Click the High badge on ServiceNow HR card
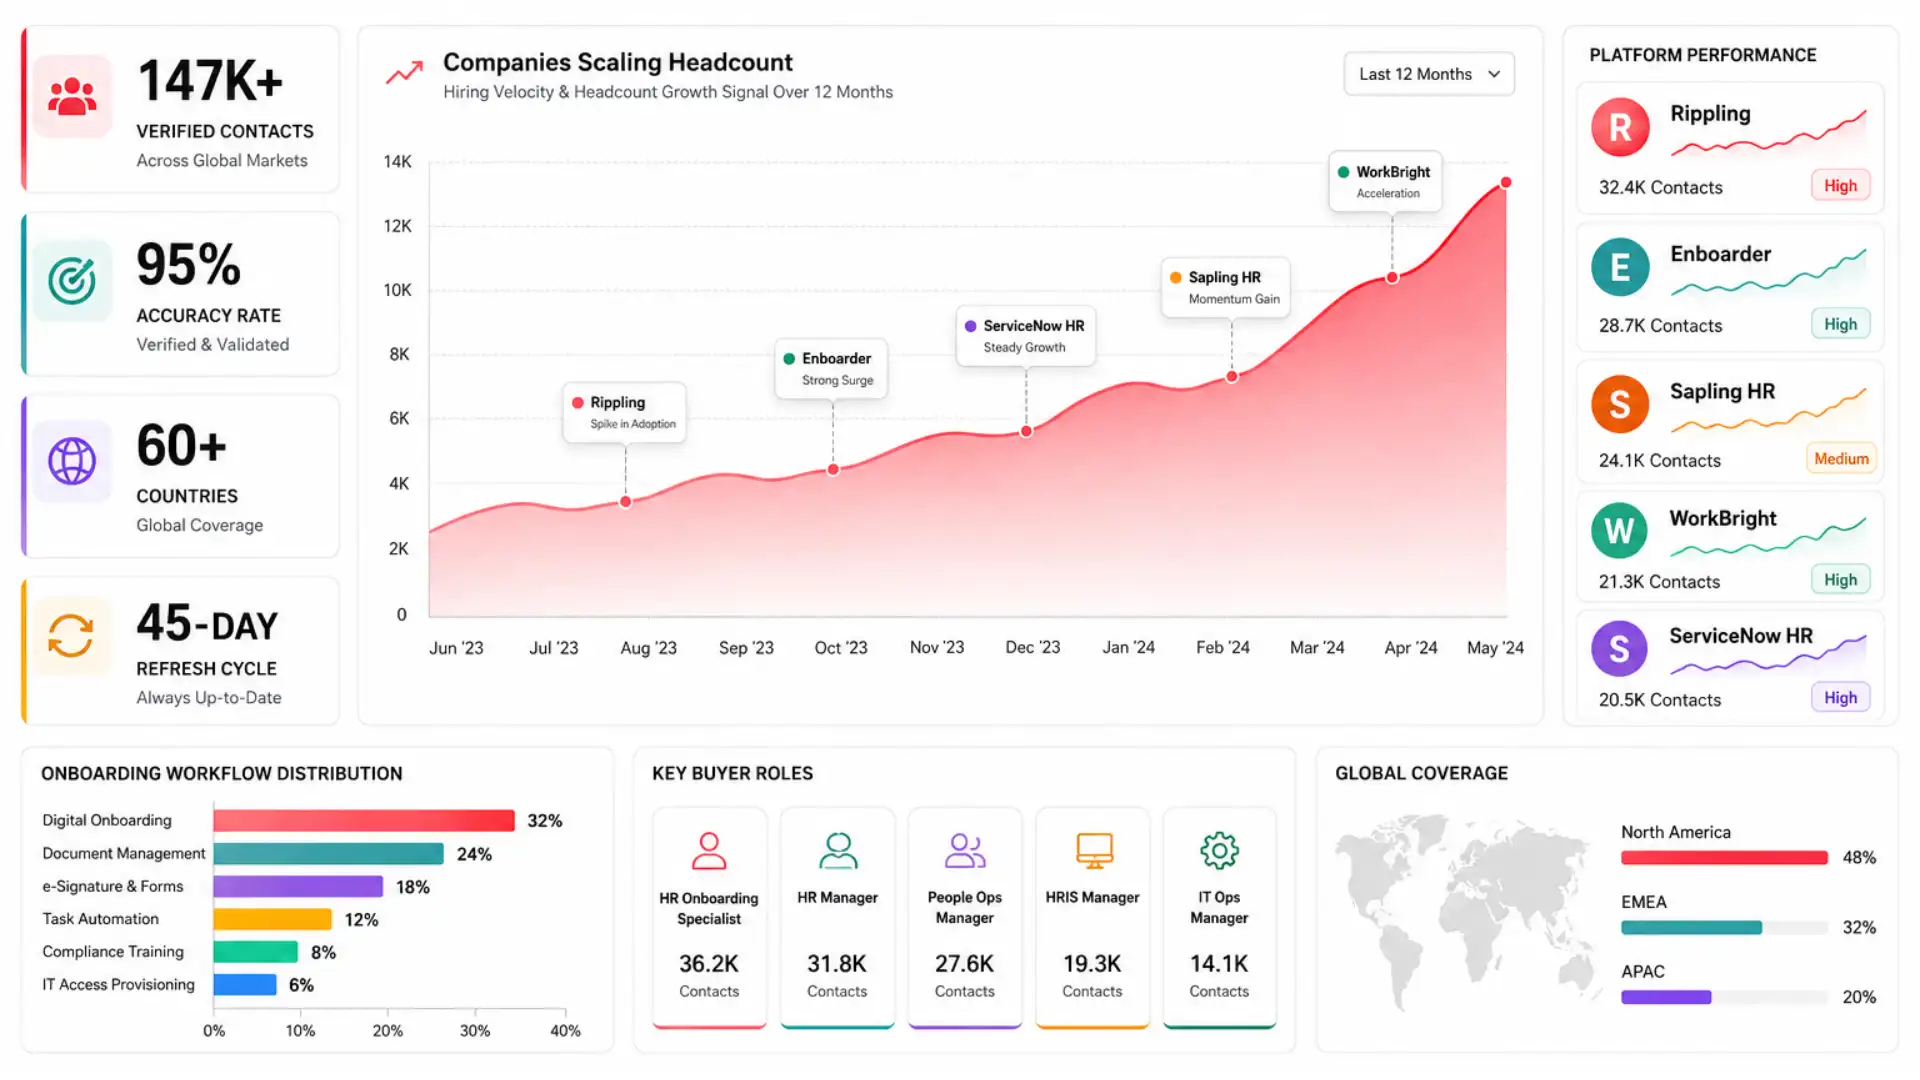The width and height of the screenshot is (1920, 1080). pos(1840,698)
